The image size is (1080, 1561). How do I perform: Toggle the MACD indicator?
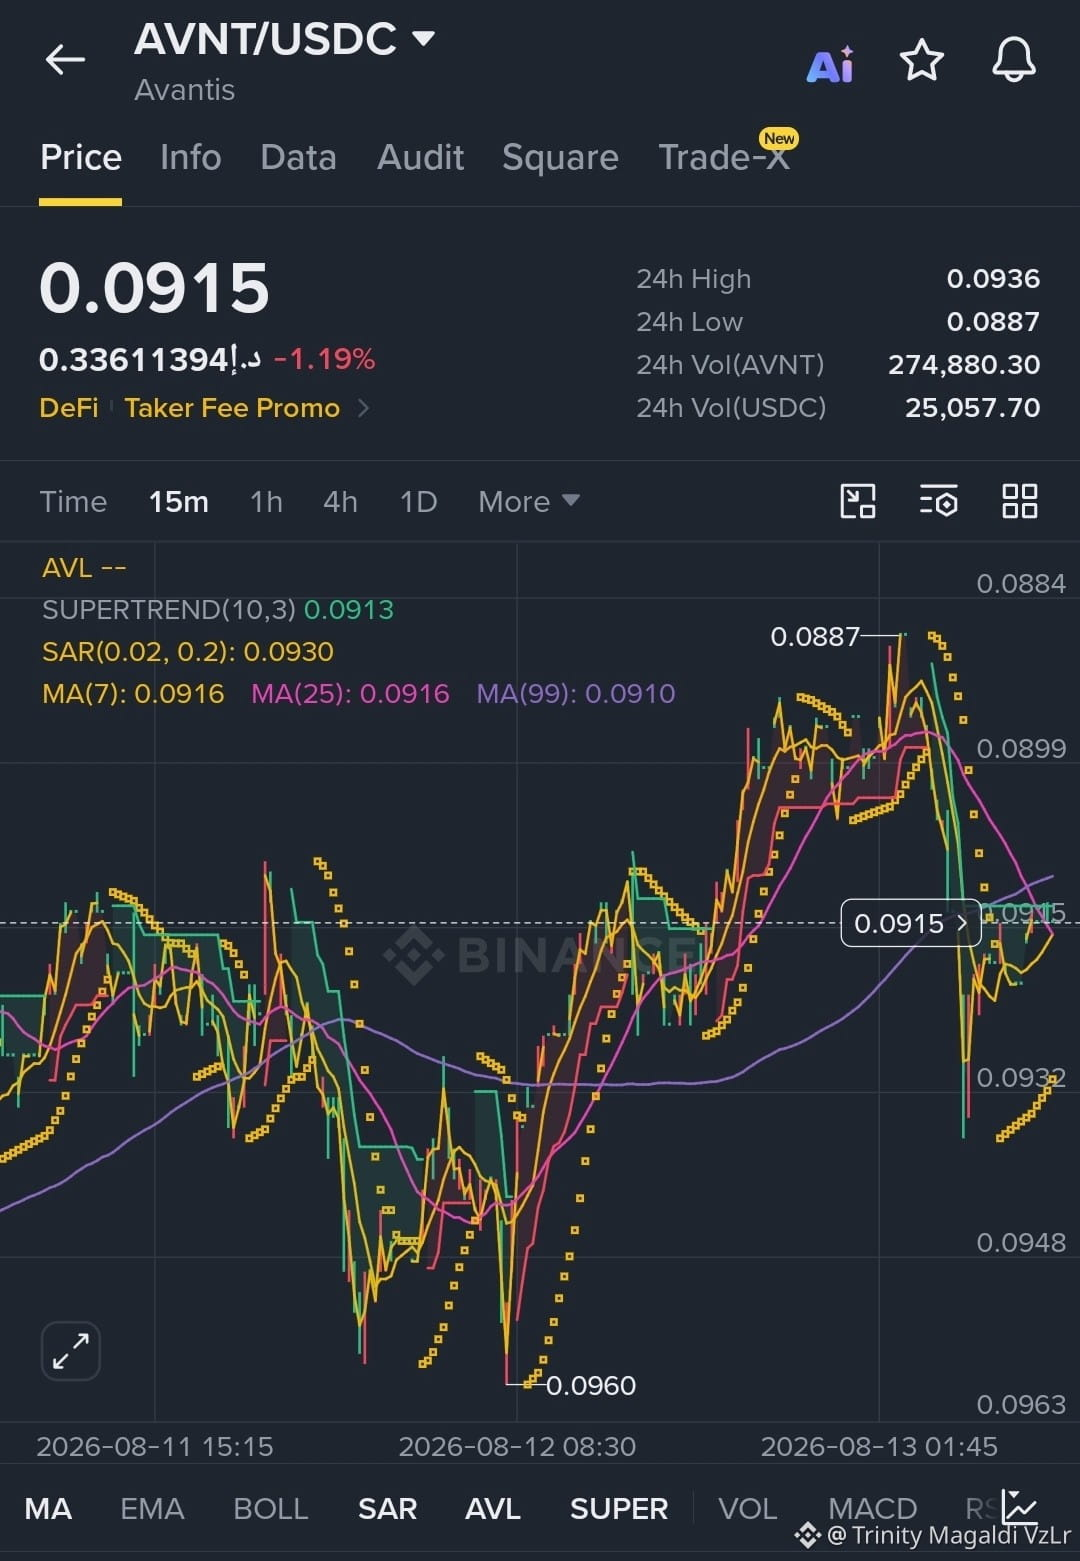coord(873,1508)
